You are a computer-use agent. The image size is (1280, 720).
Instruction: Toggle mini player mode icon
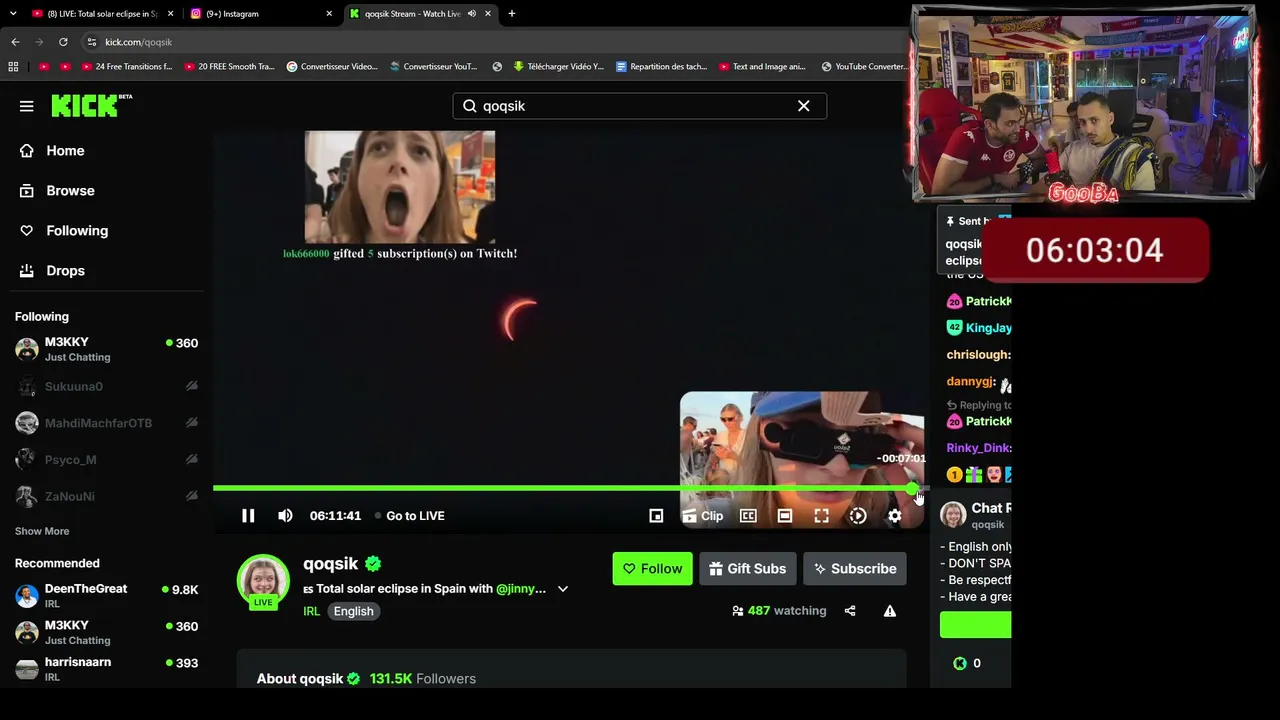pos(656,516)
